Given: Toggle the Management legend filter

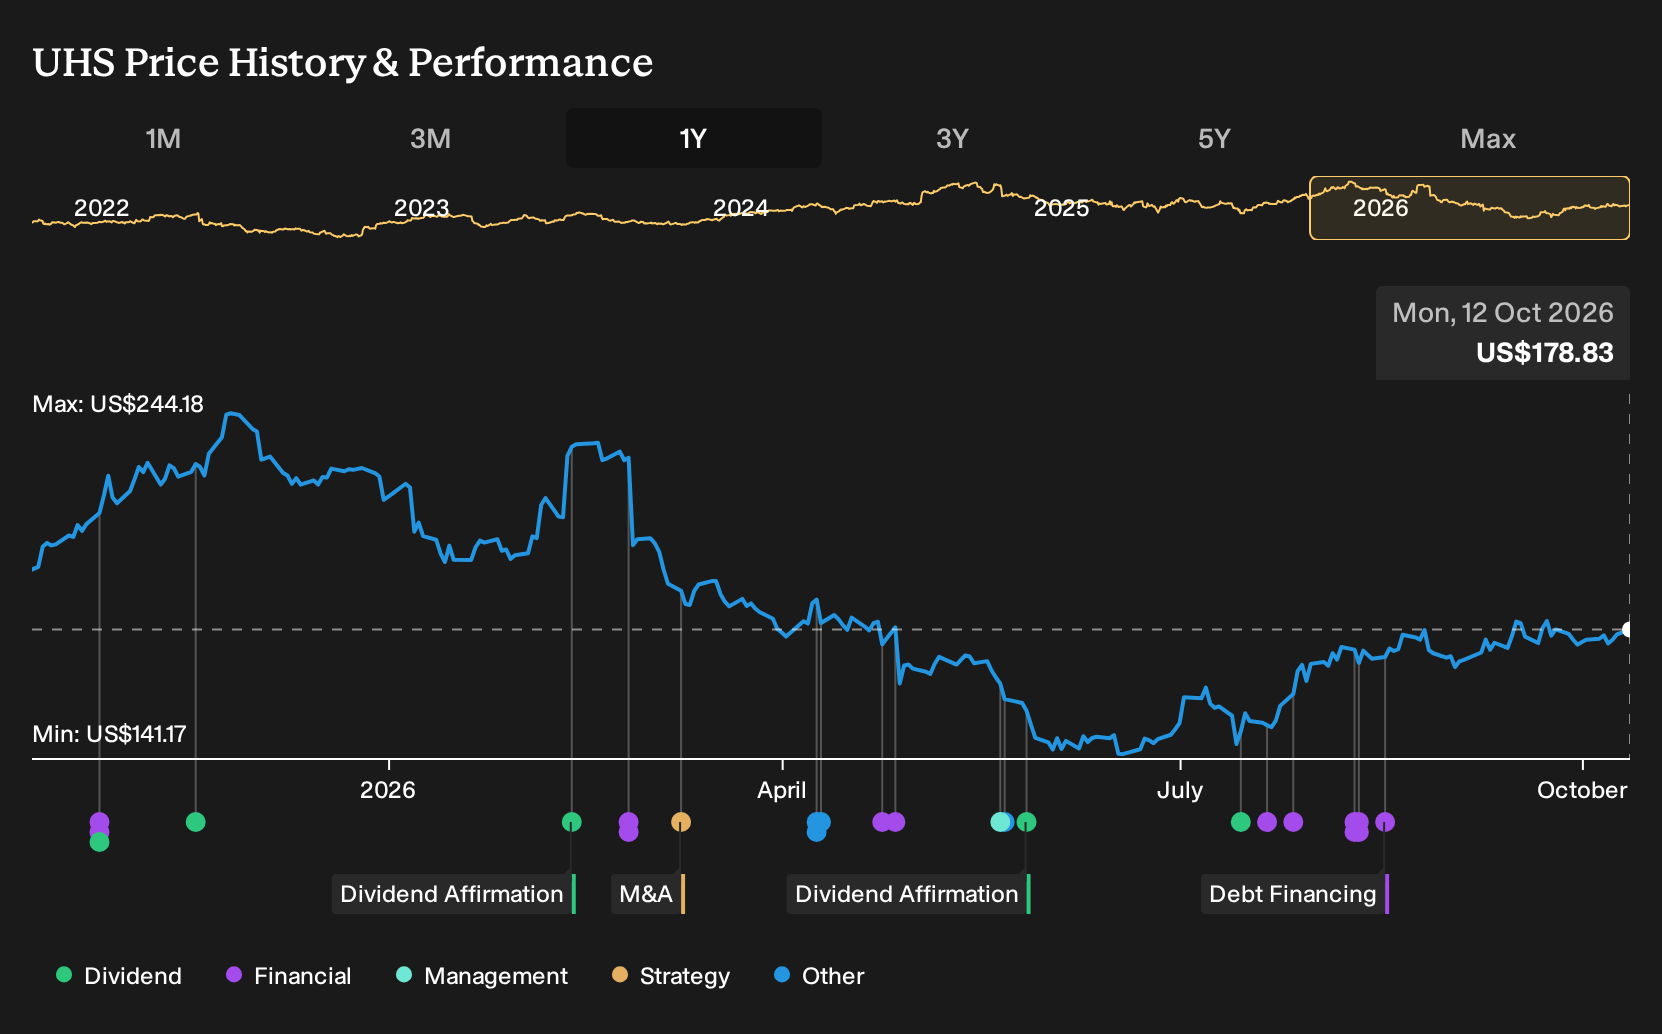Looking at the screenshot, I should coord(482,976).
